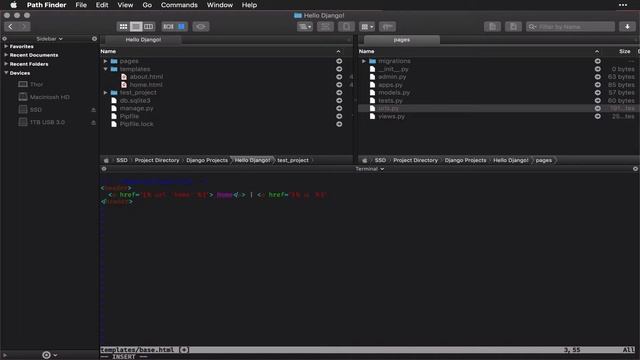The image size is (640, 360).
Task: Click the round icon on models.py row
Action: click(598, 93)
